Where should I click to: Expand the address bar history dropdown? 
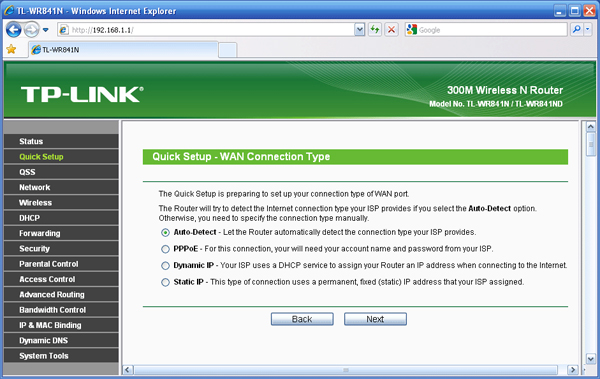(x=359, y=29)
